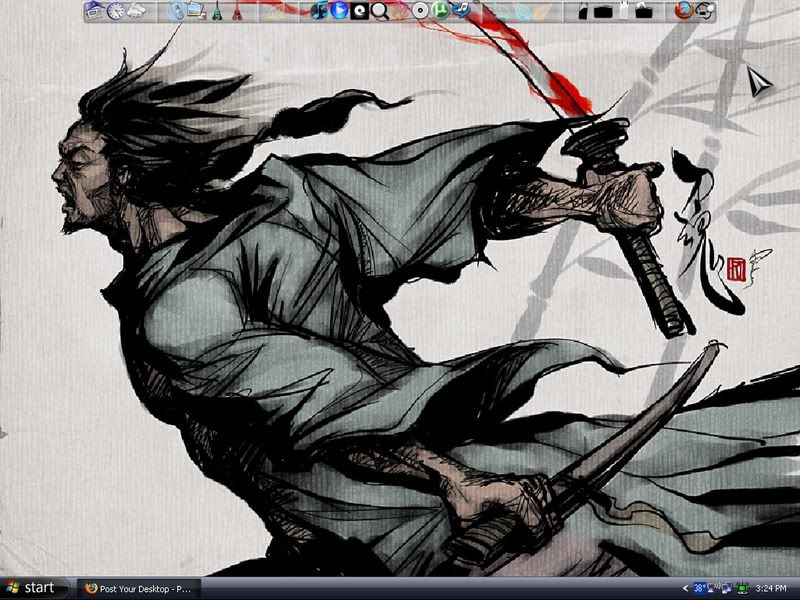Launch the green uTorrent dock icon
The height and width of the screenshot is (600, 800).
(x=440, y=10)
